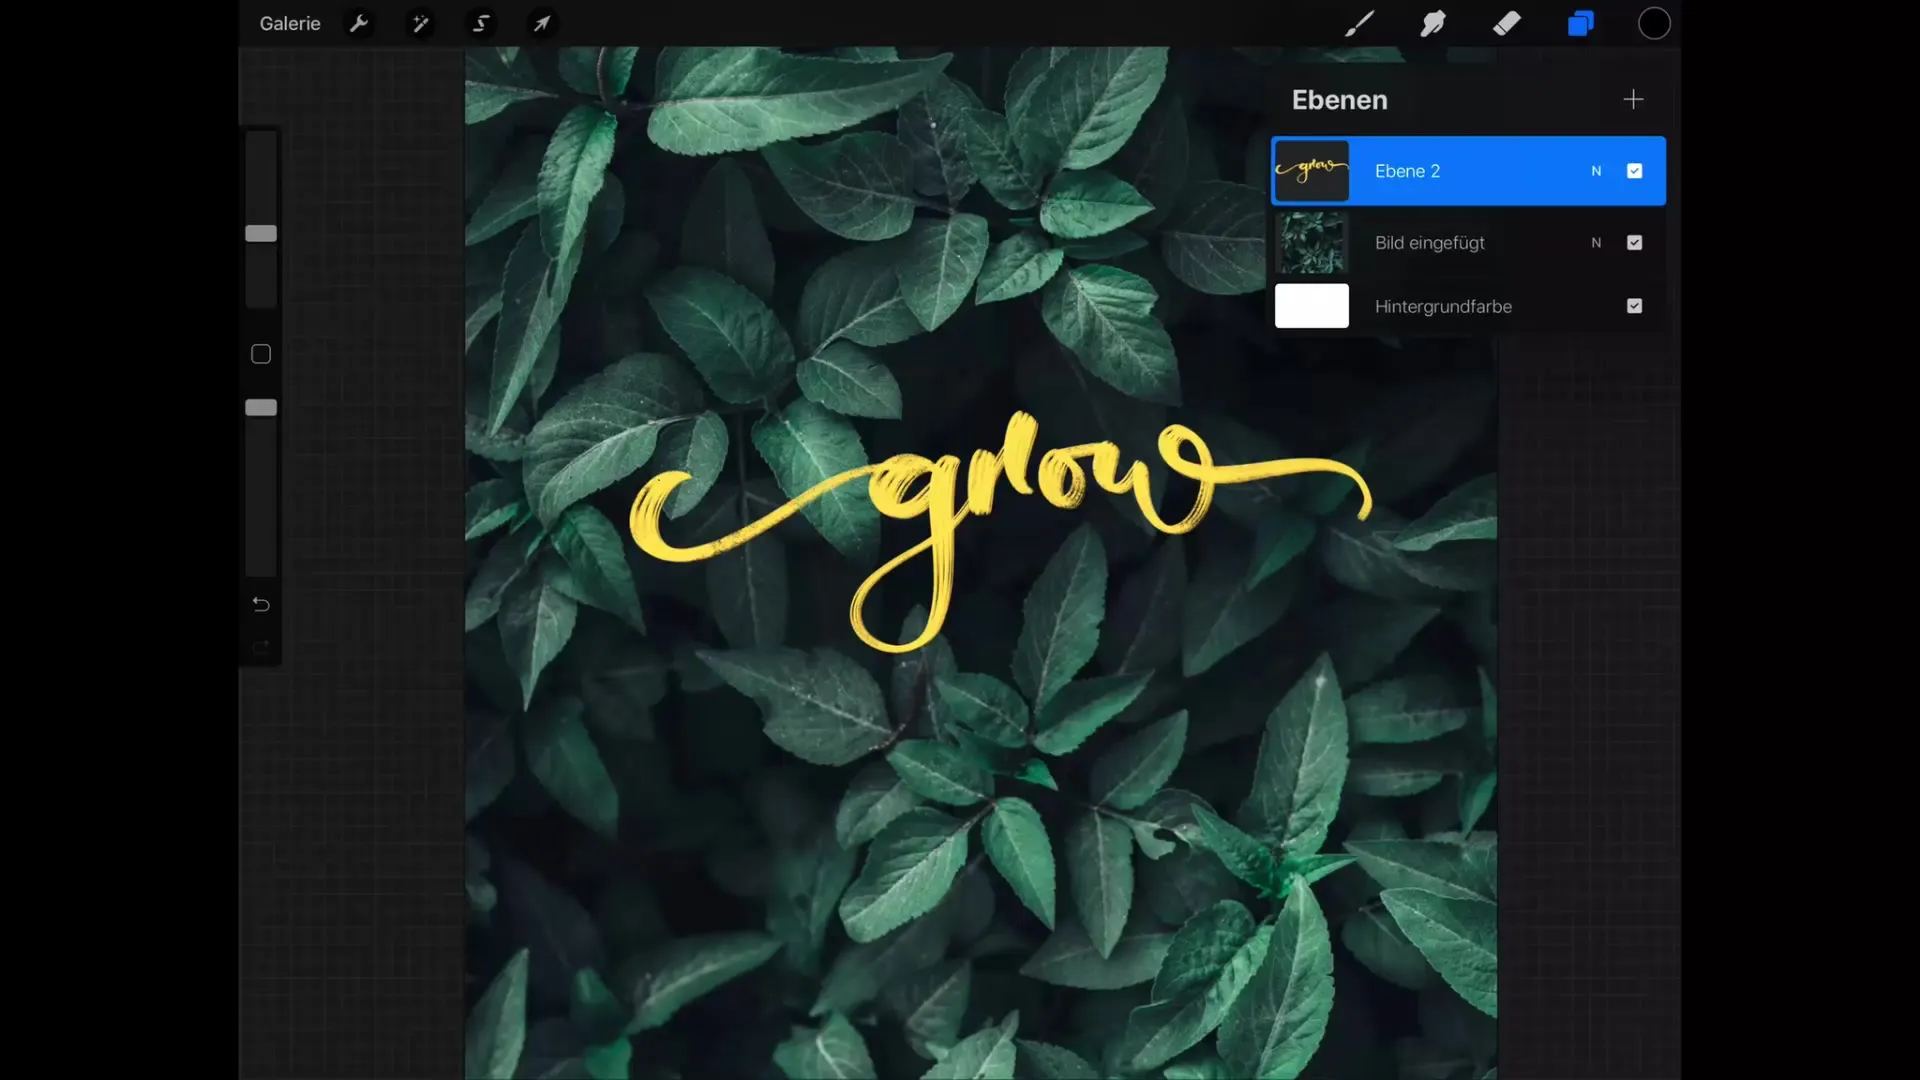The width and height of the screenshot is (1920, 1080).
Task: Open Bild eingefügt layer thumbnail
Action: coord(1311,242)
